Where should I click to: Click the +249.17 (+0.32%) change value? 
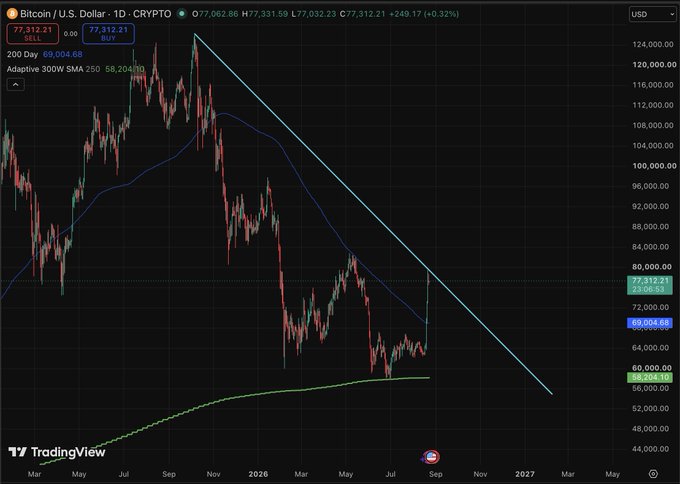(424, 14)
